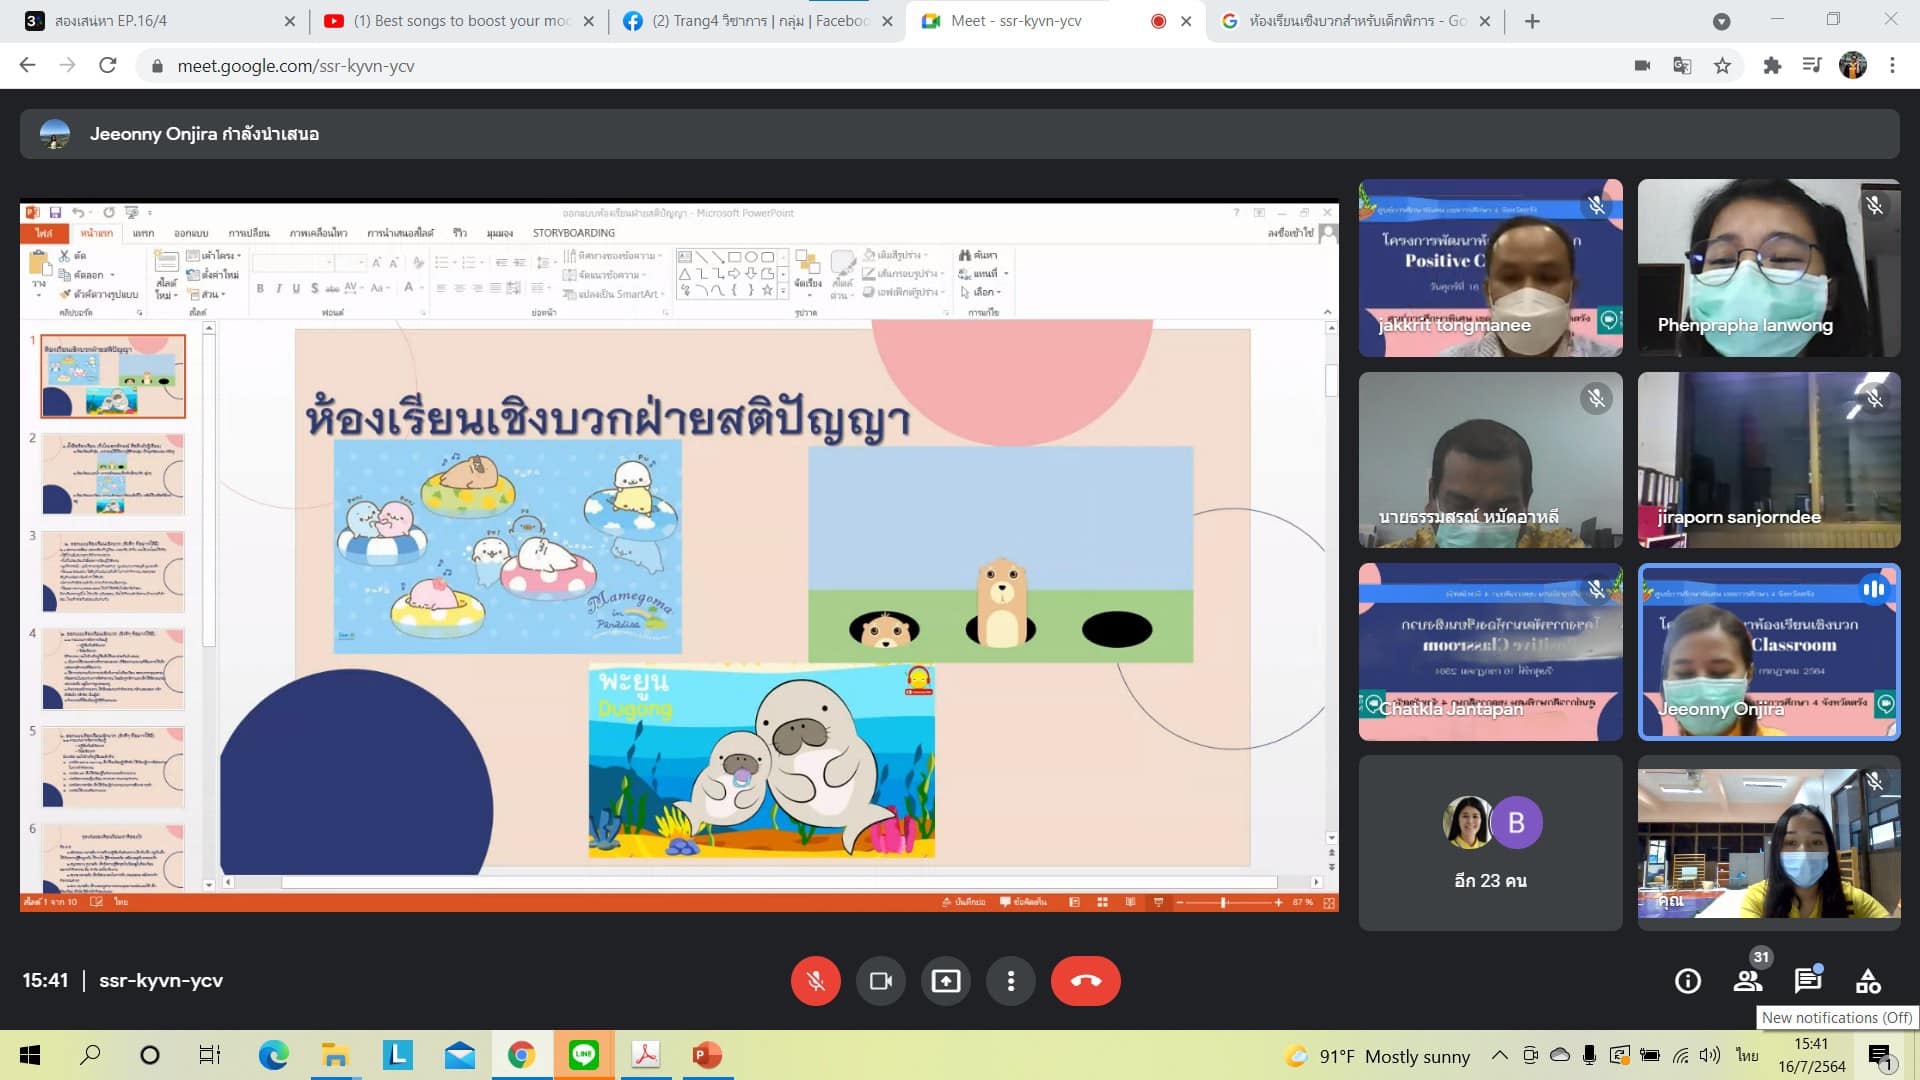Open Meet more options three-dot menu
Screen dimensions: 1920x1080
[1011, 981]
